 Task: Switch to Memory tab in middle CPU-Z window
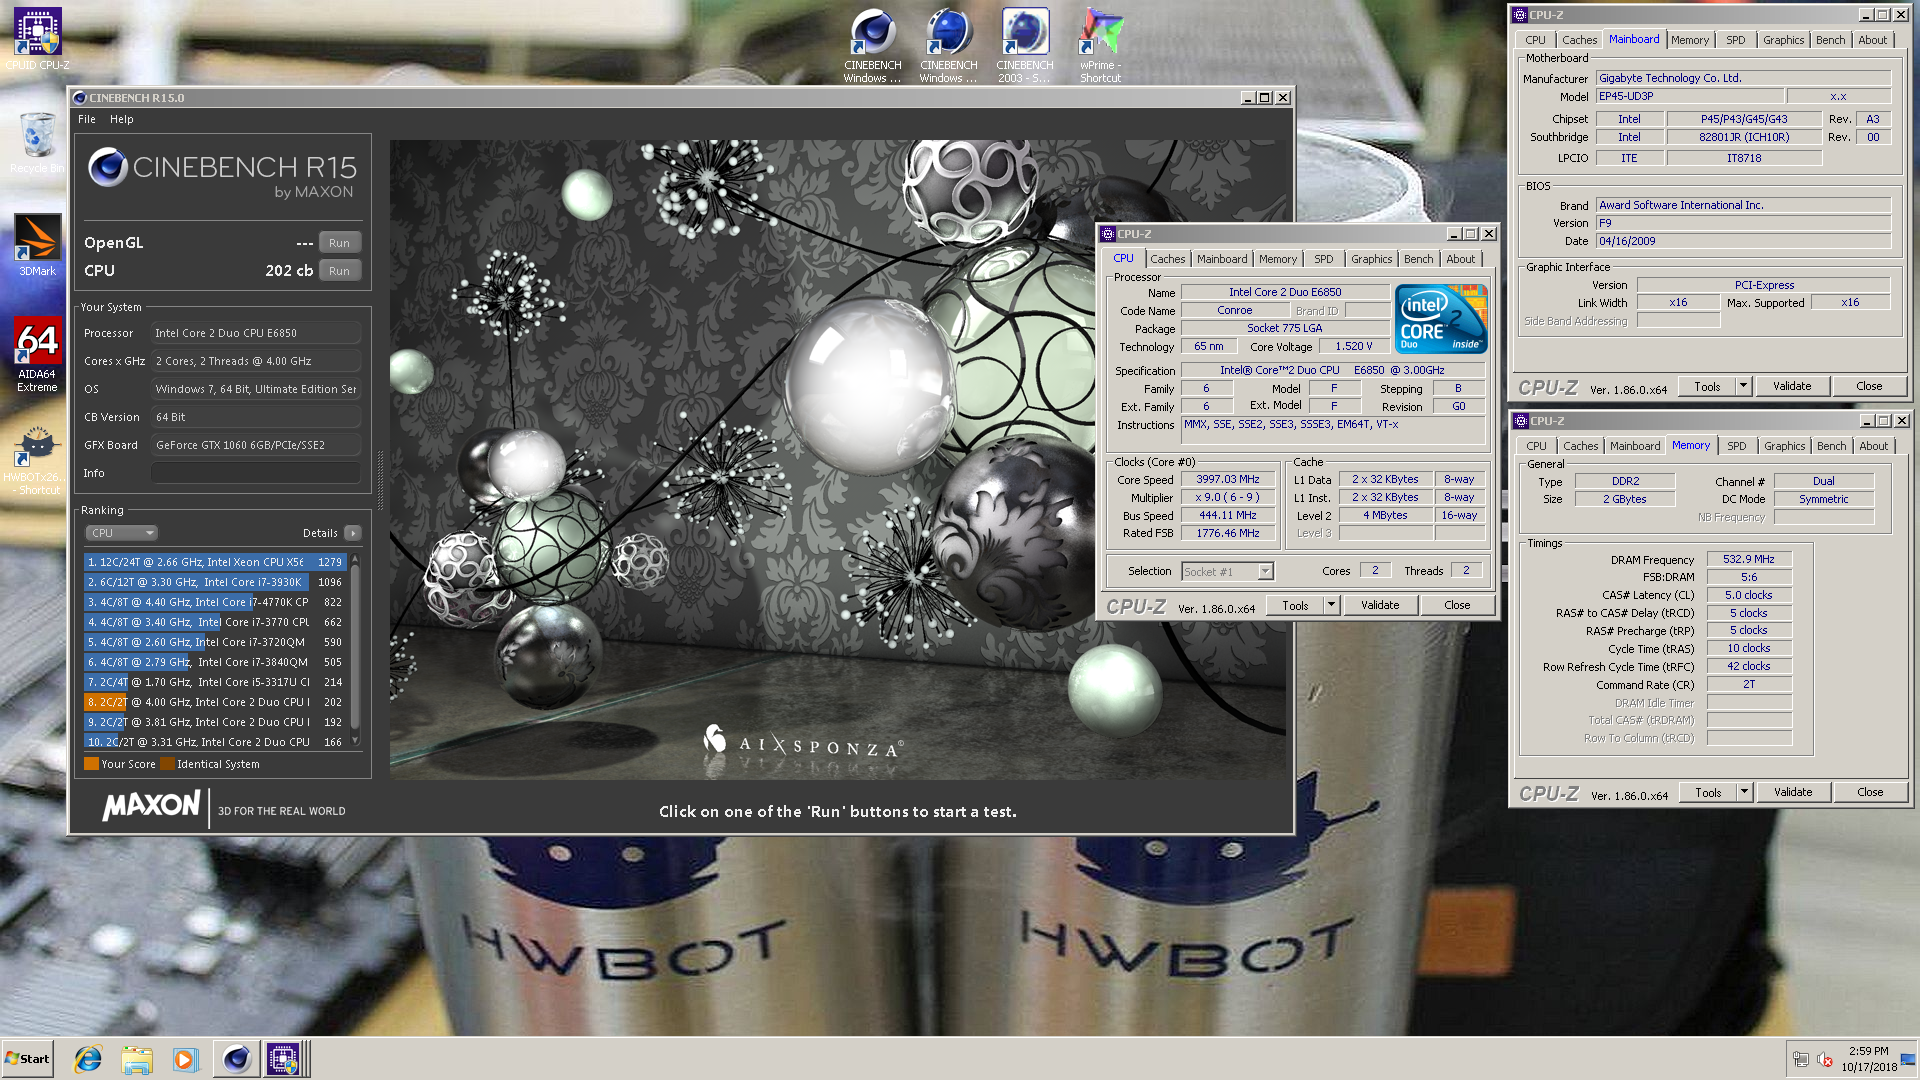tap(1277, 259)
